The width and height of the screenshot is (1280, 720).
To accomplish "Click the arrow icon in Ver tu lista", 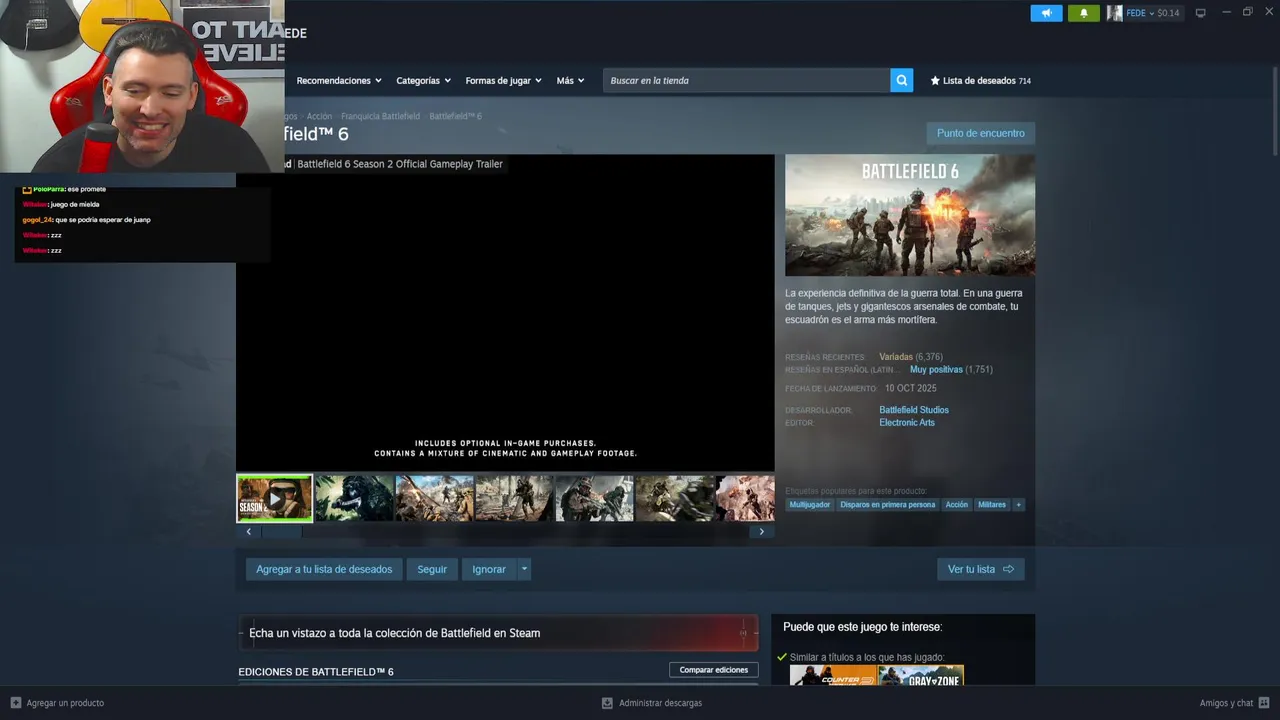I will [x=1008, y=569].
